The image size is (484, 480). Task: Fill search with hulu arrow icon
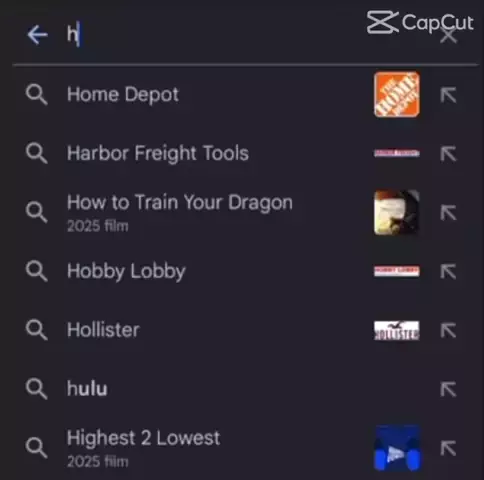(448, 389)
